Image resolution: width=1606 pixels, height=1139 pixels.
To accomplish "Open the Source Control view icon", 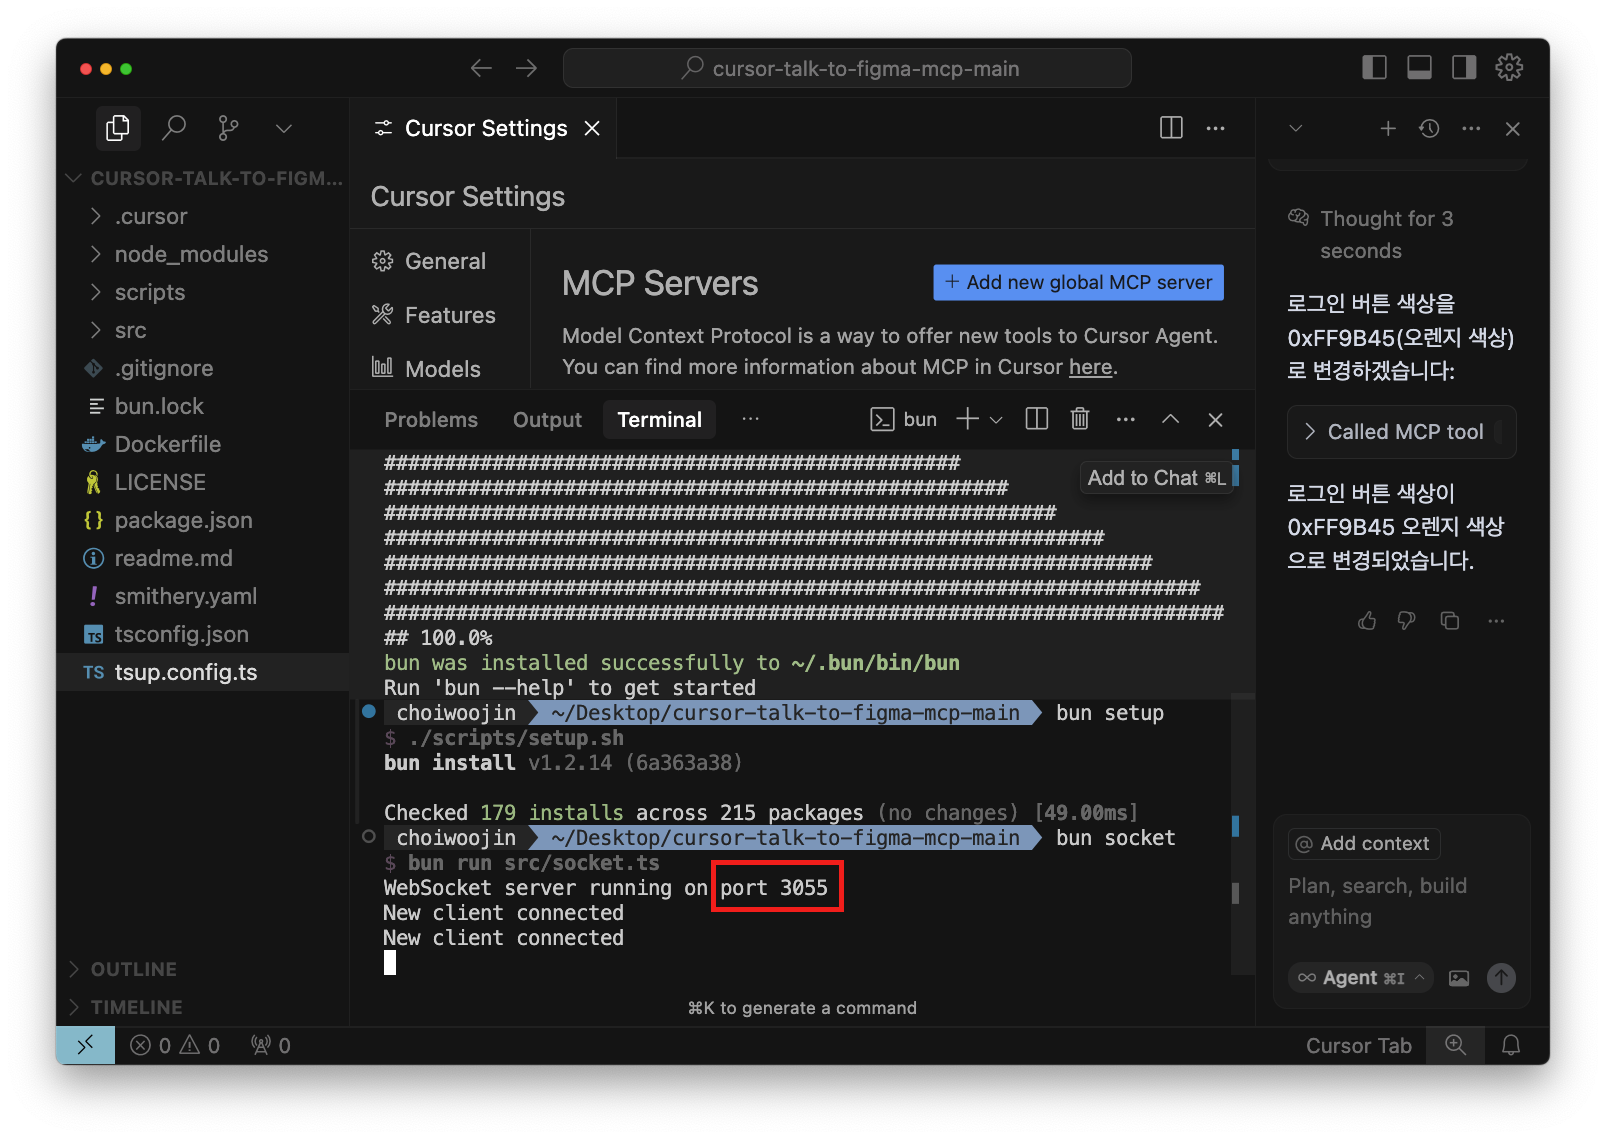I will click(x=229, y=128).
